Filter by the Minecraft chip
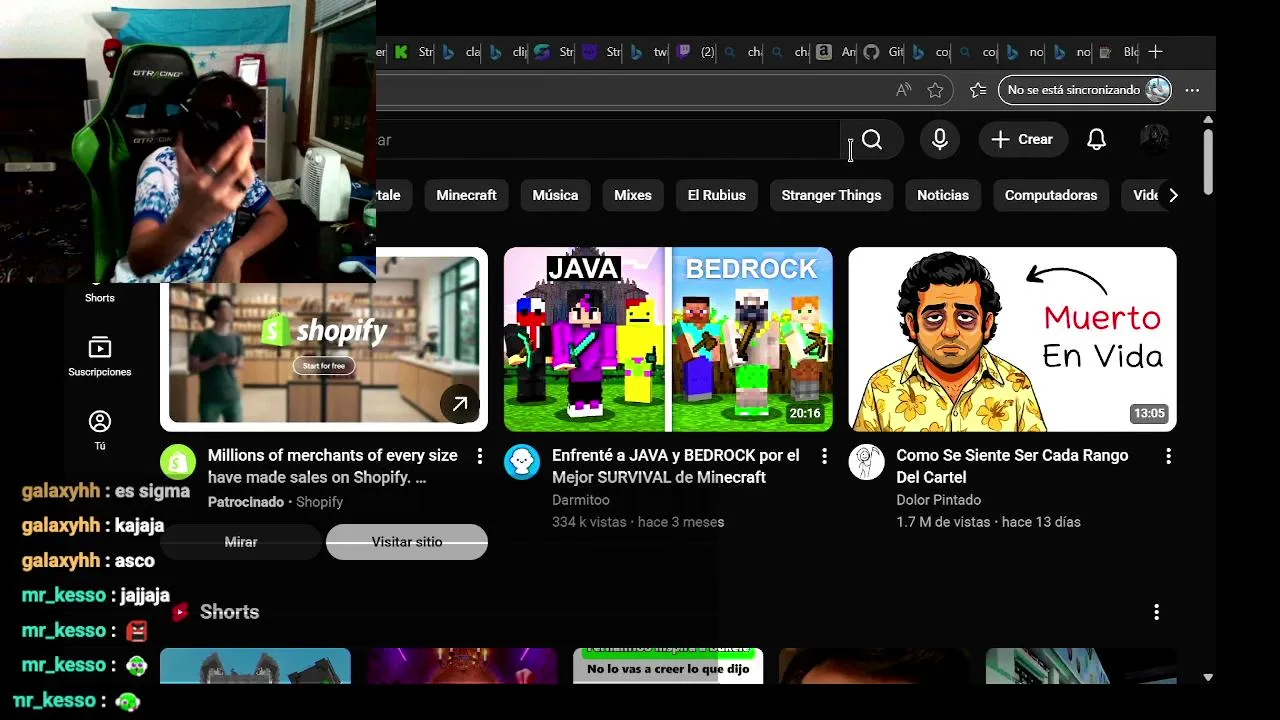 coord(466,195)
